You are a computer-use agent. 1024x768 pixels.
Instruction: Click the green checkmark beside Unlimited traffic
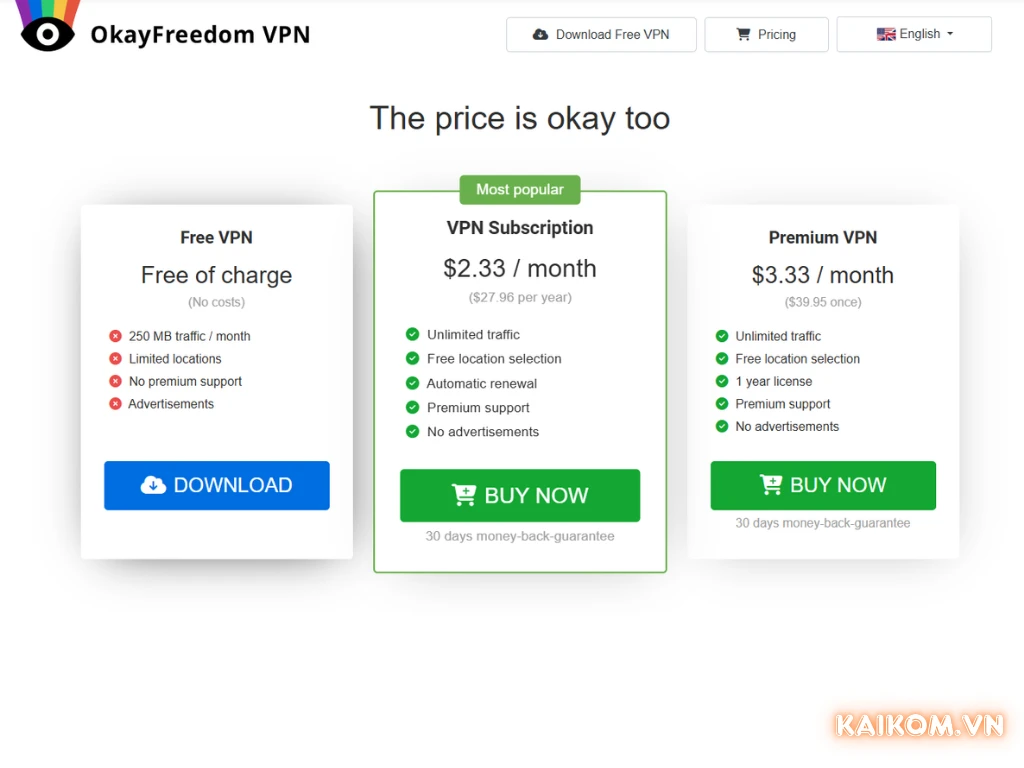click(413, 334)
